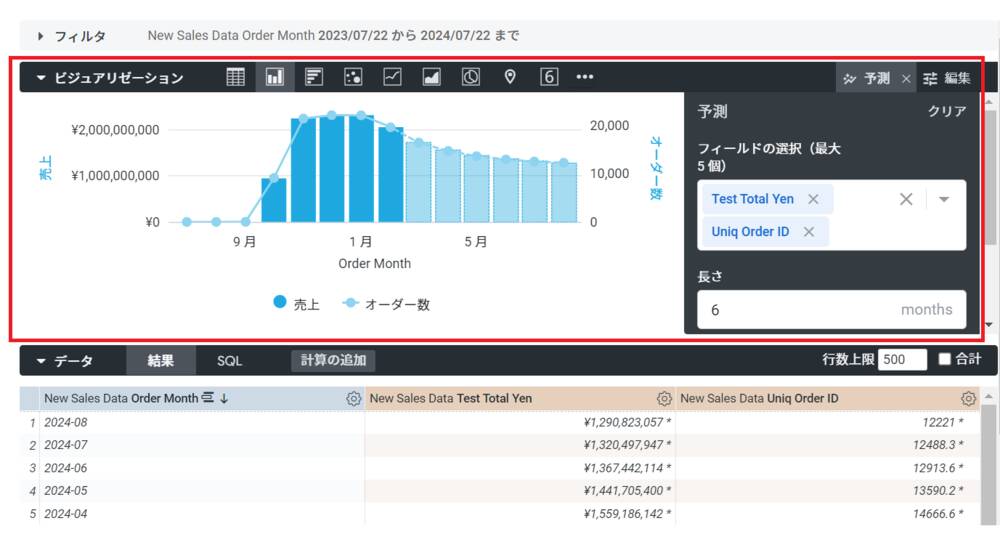Remove the Test Total Yen field chip
Viewport: 1000px width, 542px height.
813,199
